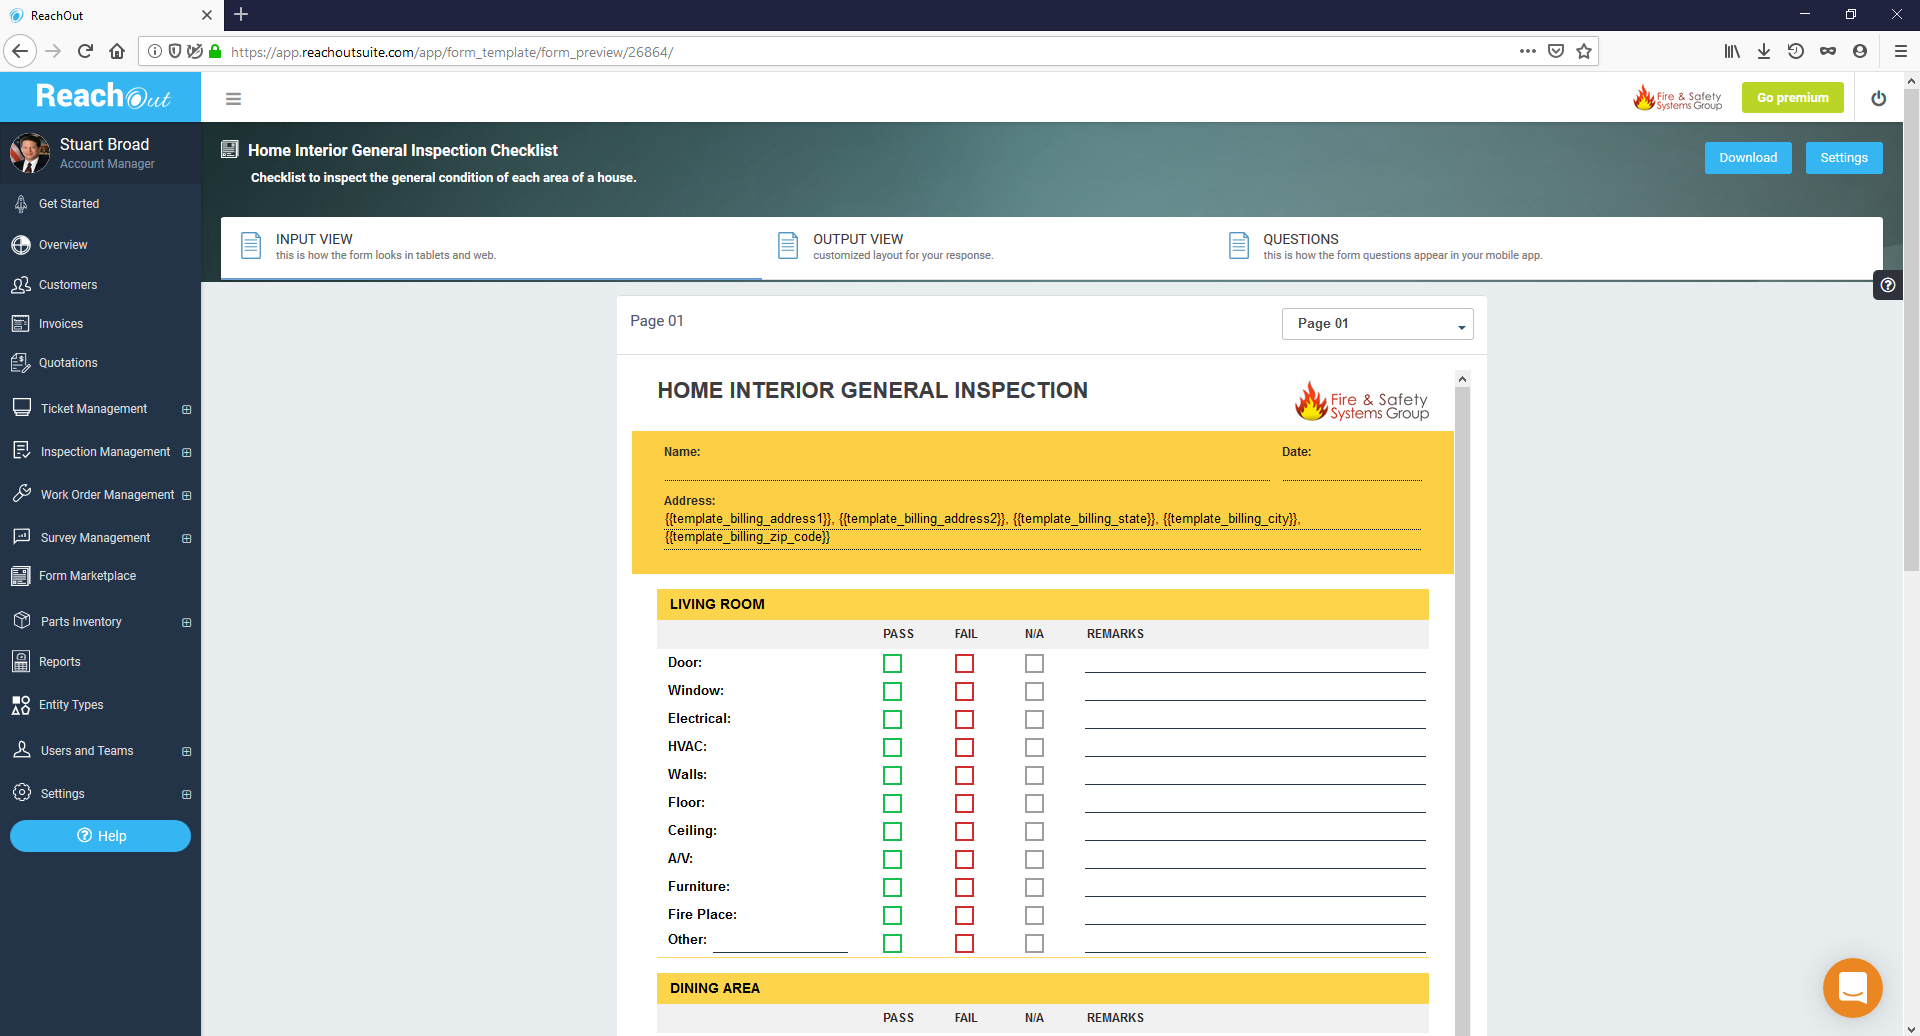1920x1036 pixels.
Task: Click the Reports calculator icon
Action: pyautogui.click(x=21, y=662)
